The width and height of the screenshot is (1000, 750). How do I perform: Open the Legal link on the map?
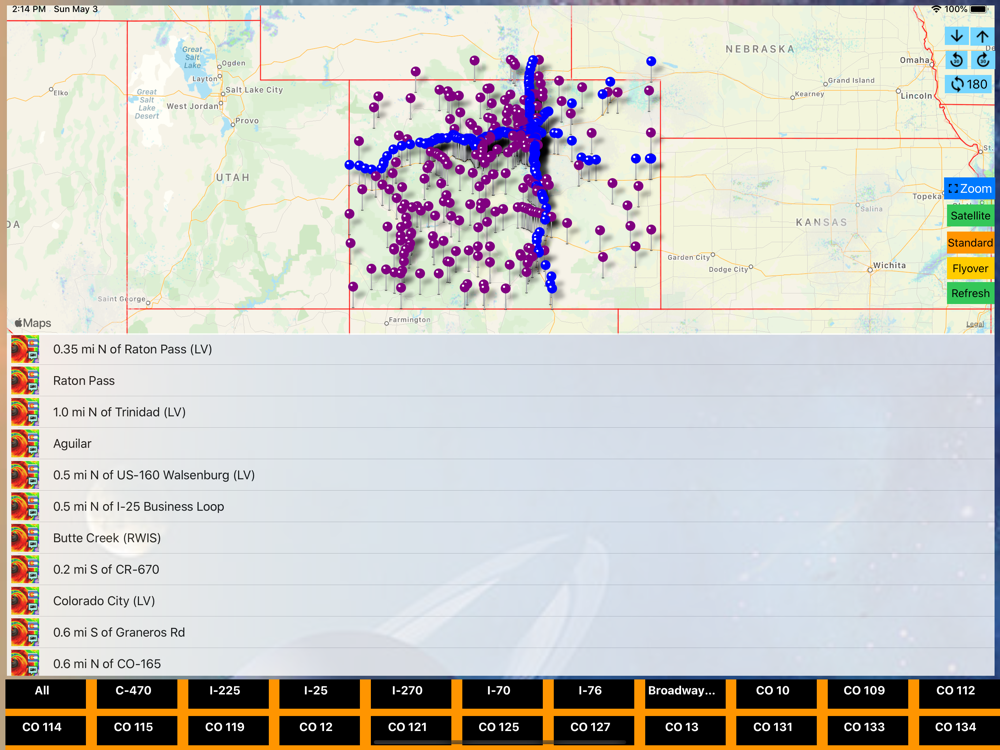(975, 324)
